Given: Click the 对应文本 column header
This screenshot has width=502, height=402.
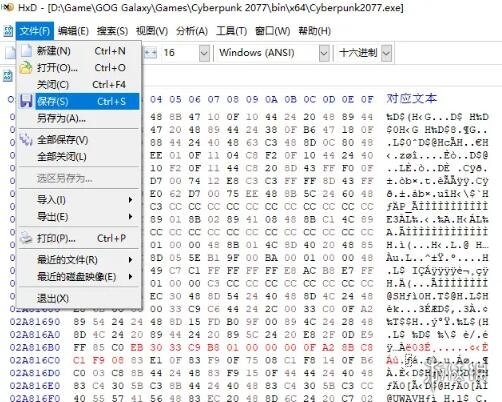Looking at the screenshot, I should point(411,99).
